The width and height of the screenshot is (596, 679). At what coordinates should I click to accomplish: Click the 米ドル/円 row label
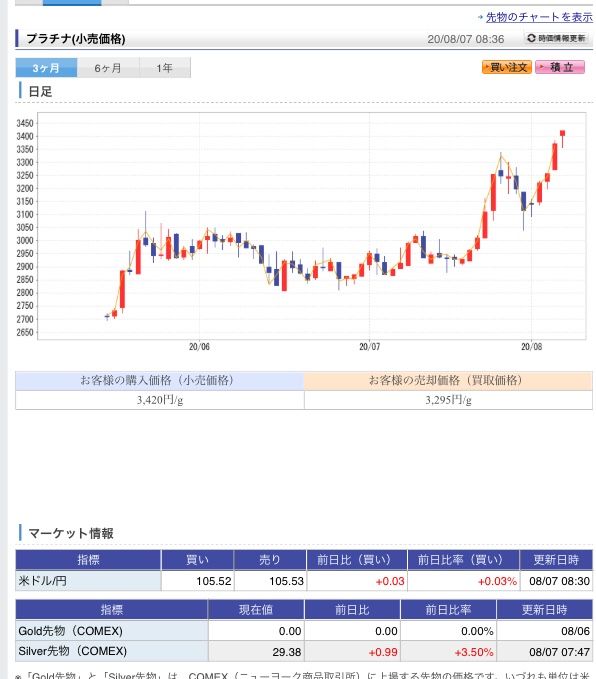click(x=88, y=581)
